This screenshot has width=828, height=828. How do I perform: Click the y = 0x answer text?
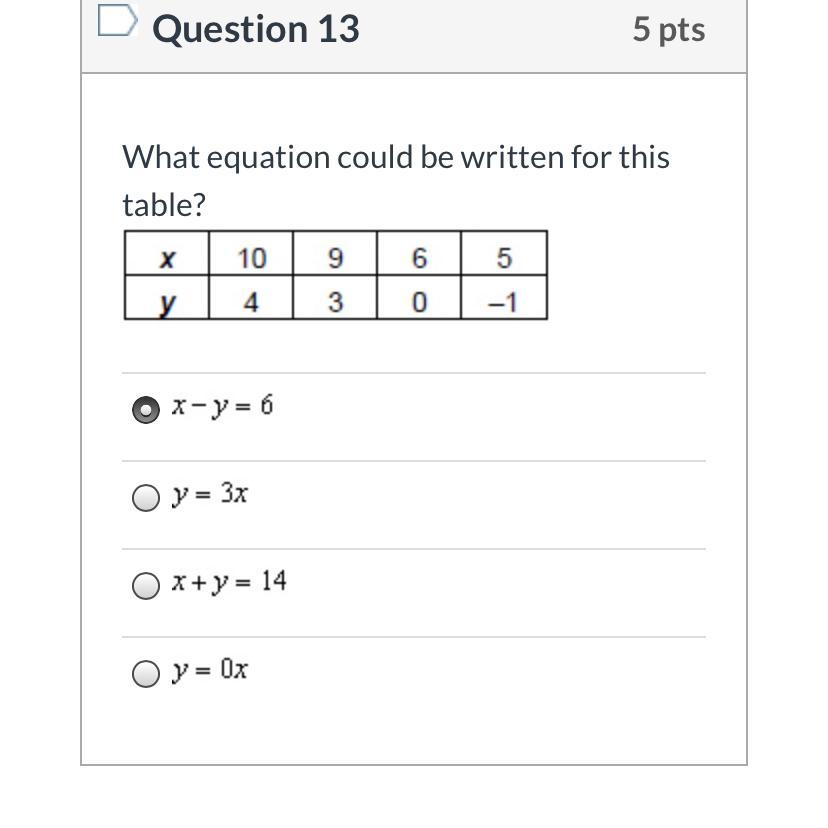210,670
